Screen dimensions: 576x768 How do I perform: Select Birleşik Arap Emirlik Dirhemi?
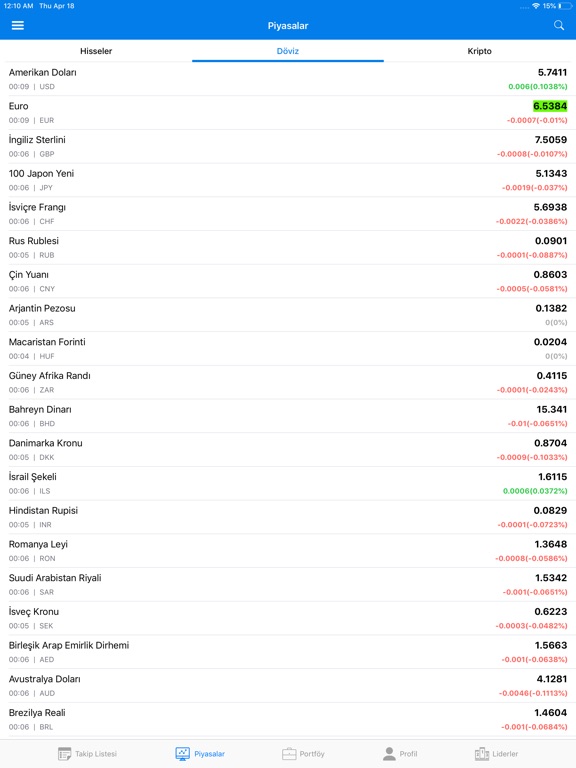pyautogui.click(x=288, y=652)
